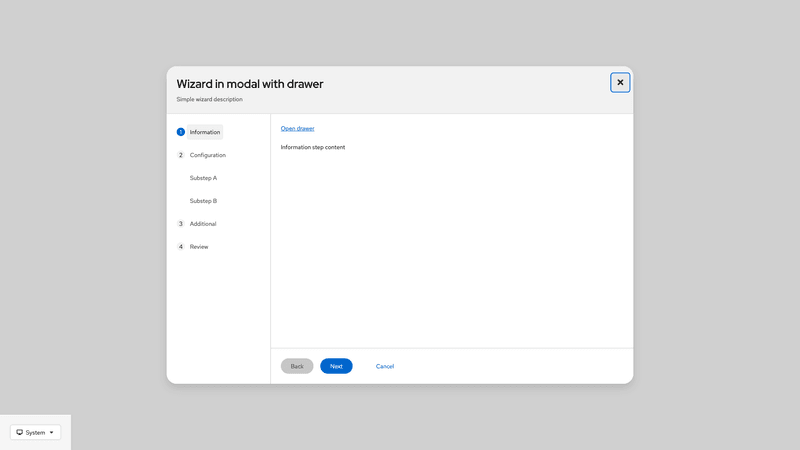This screenshot has height=450, width=800.
Task: Open Substep B in wizard navigation
Action: pos(203,201)
